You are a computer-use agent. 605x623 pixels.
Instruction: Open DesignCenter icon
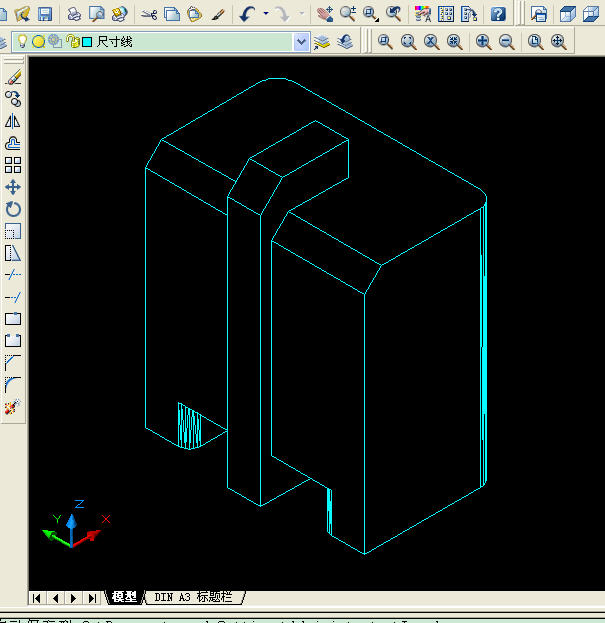446,14
